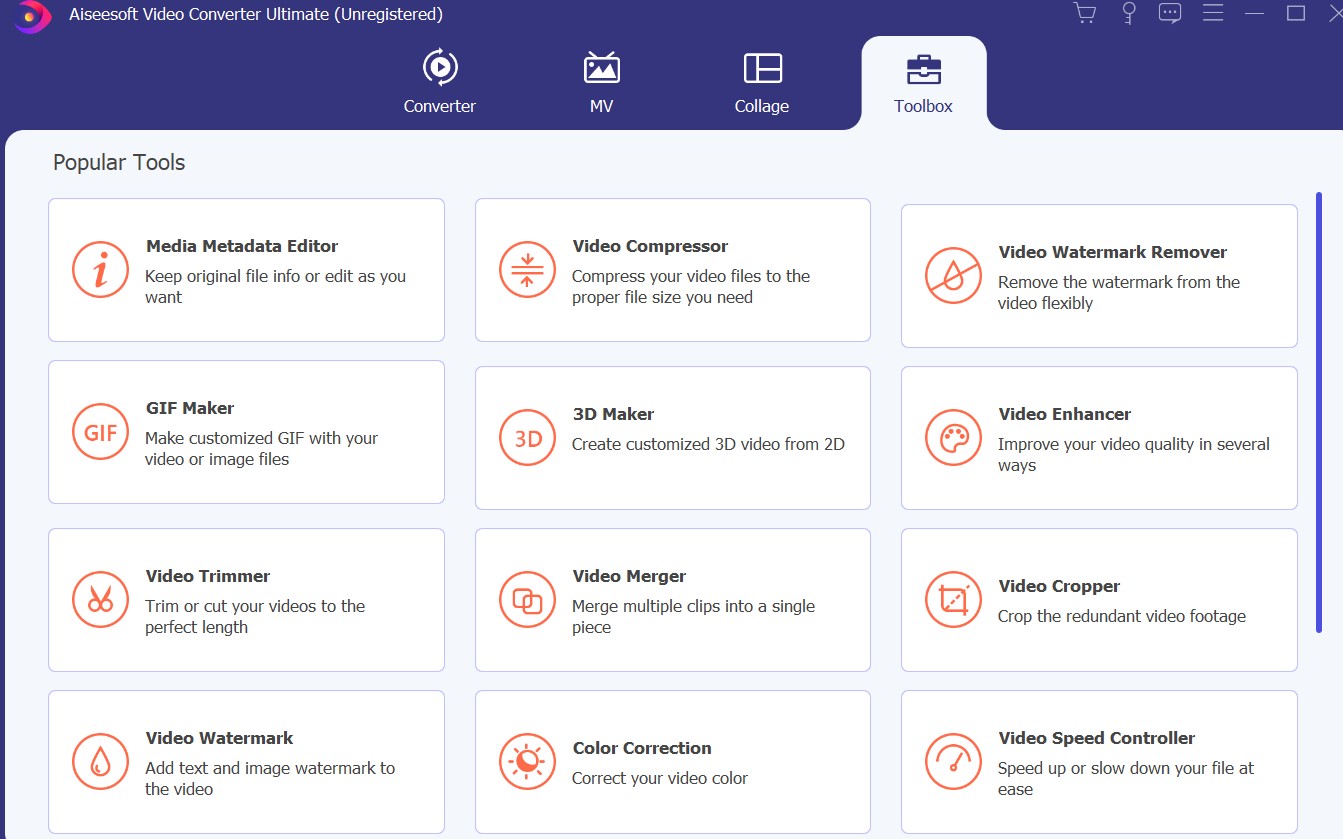The height and width of the screenshot is (839, 1343).
Task: Open Media Metadata Editor title
Action: pos(242,246)
